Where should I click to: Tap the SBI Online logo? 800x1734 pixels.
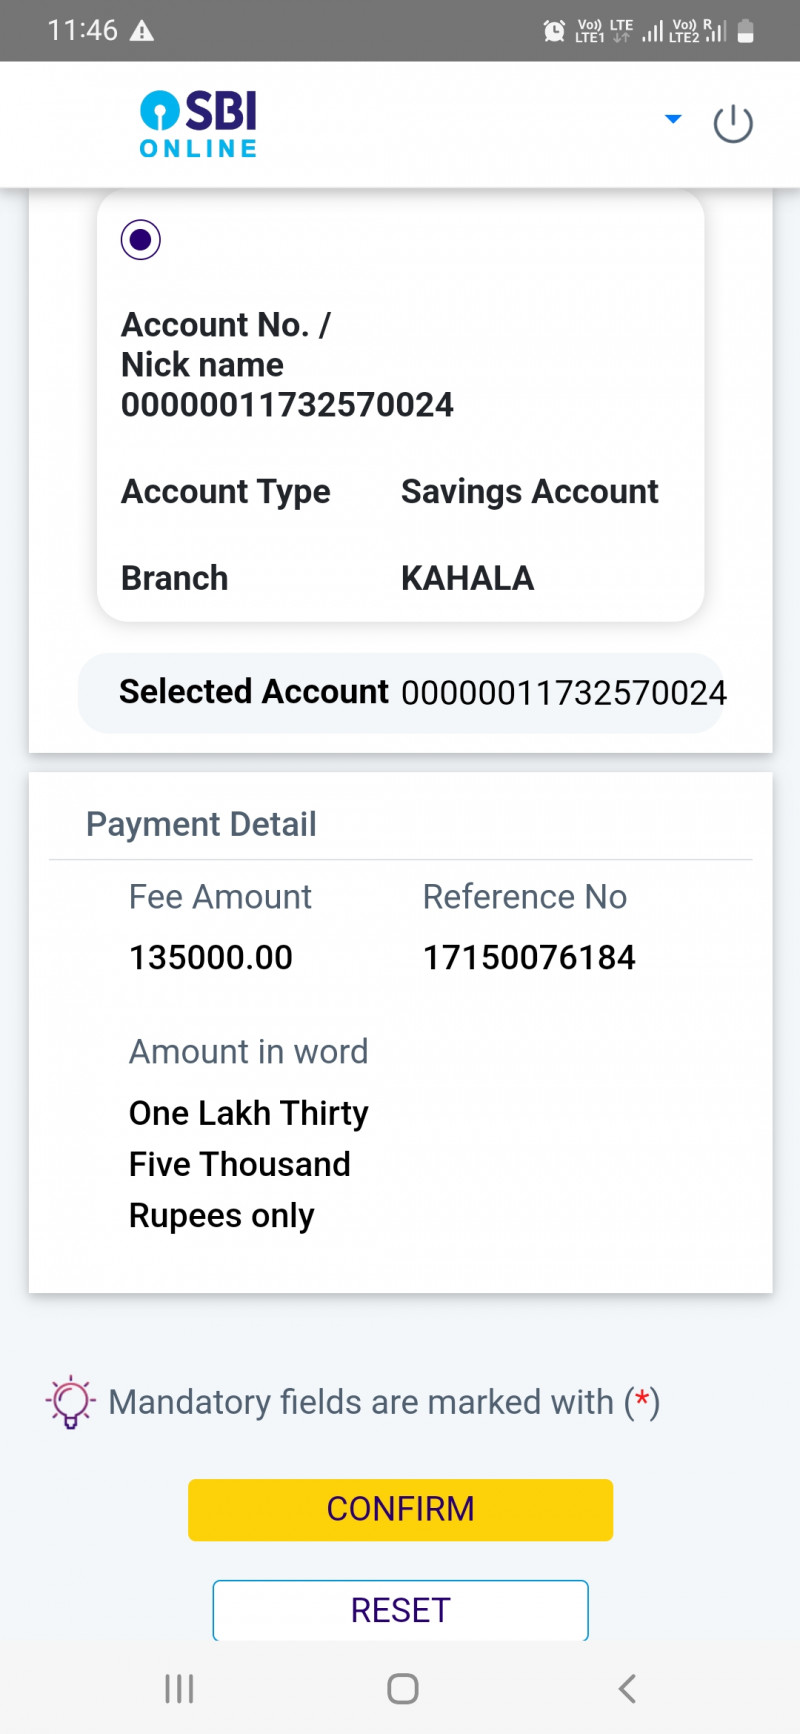point(198,124)
